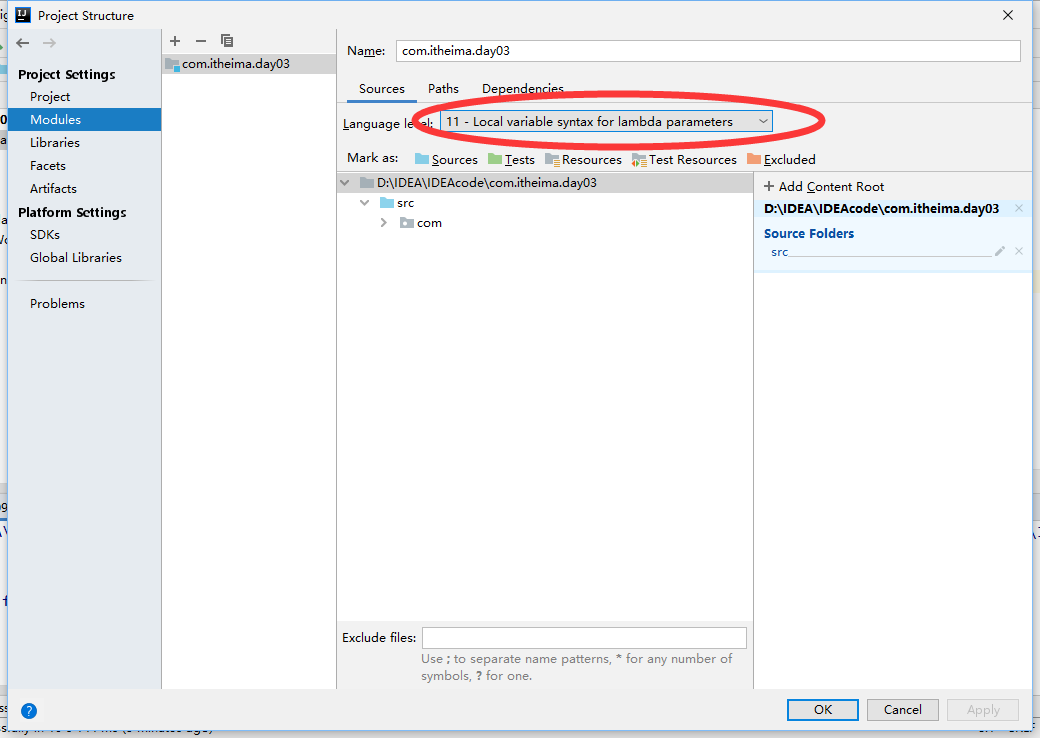Close the Project Structure dialog
Viewport: 1040px width, 738px height.
coord(1008,15)
